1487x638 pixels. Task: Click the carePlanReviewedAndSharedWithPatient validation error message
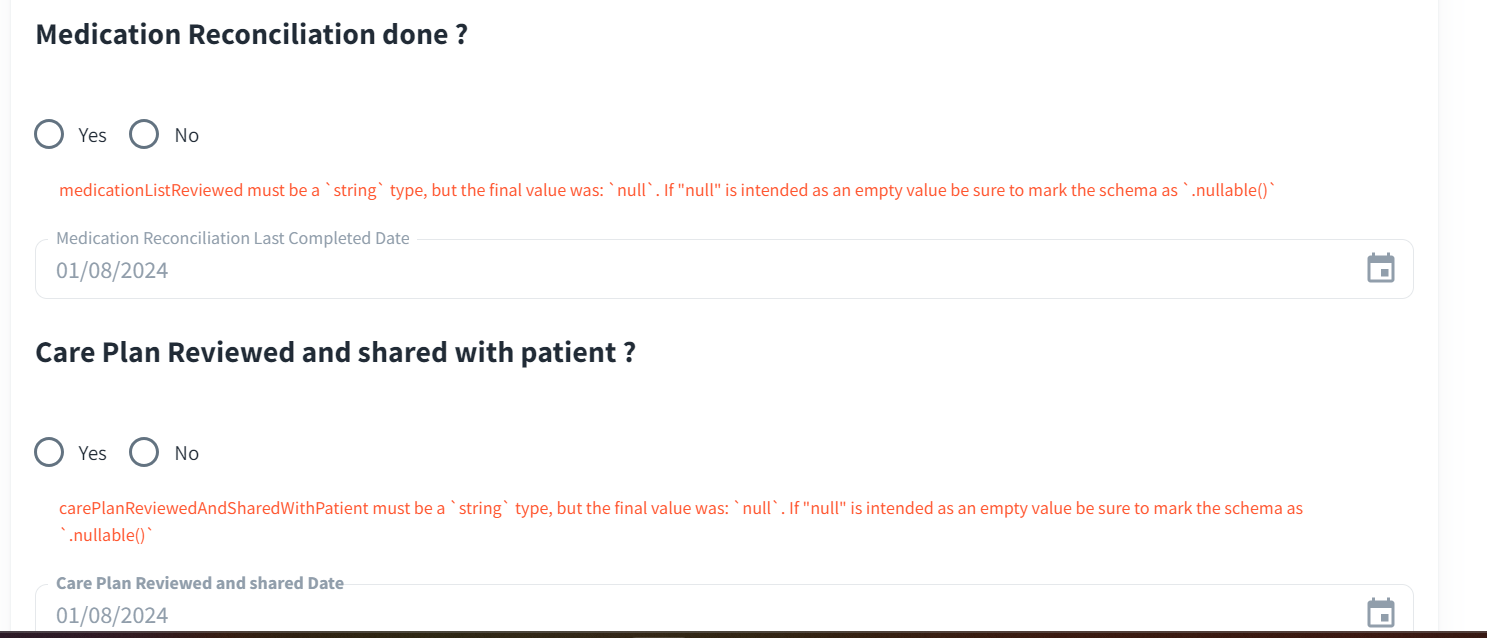[680, 508]
